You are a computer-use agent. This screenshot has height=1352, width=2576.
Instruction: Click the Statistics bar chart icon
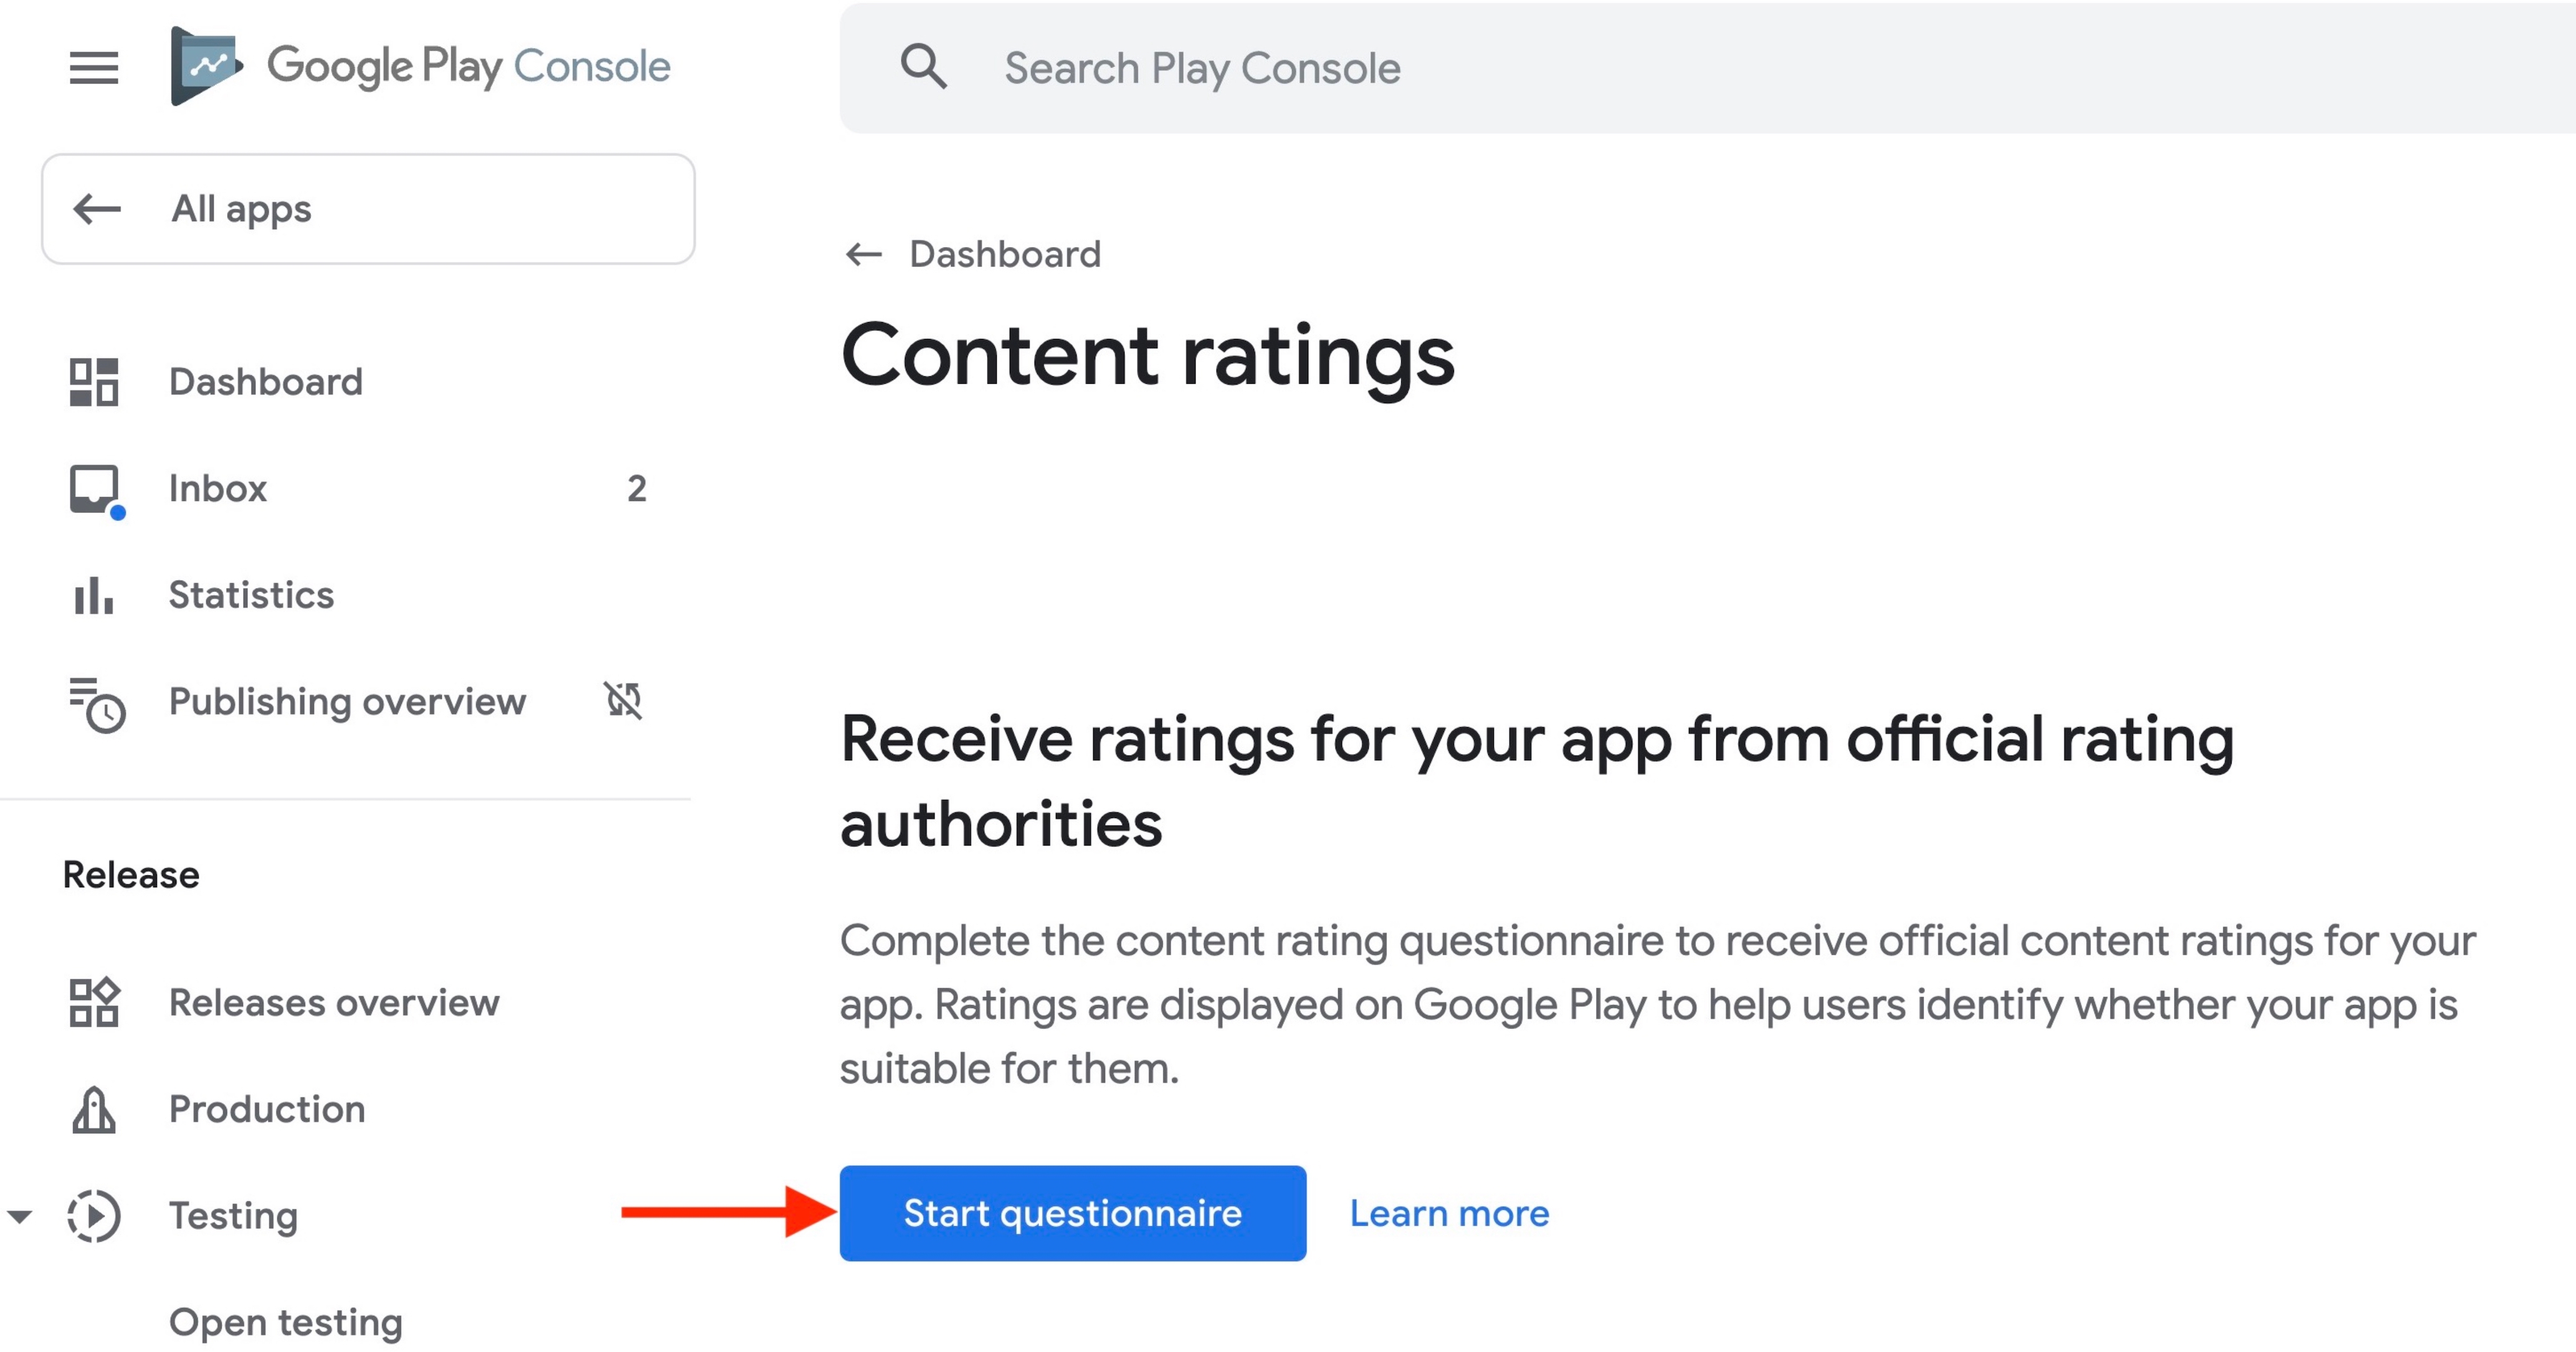[94, 596]
